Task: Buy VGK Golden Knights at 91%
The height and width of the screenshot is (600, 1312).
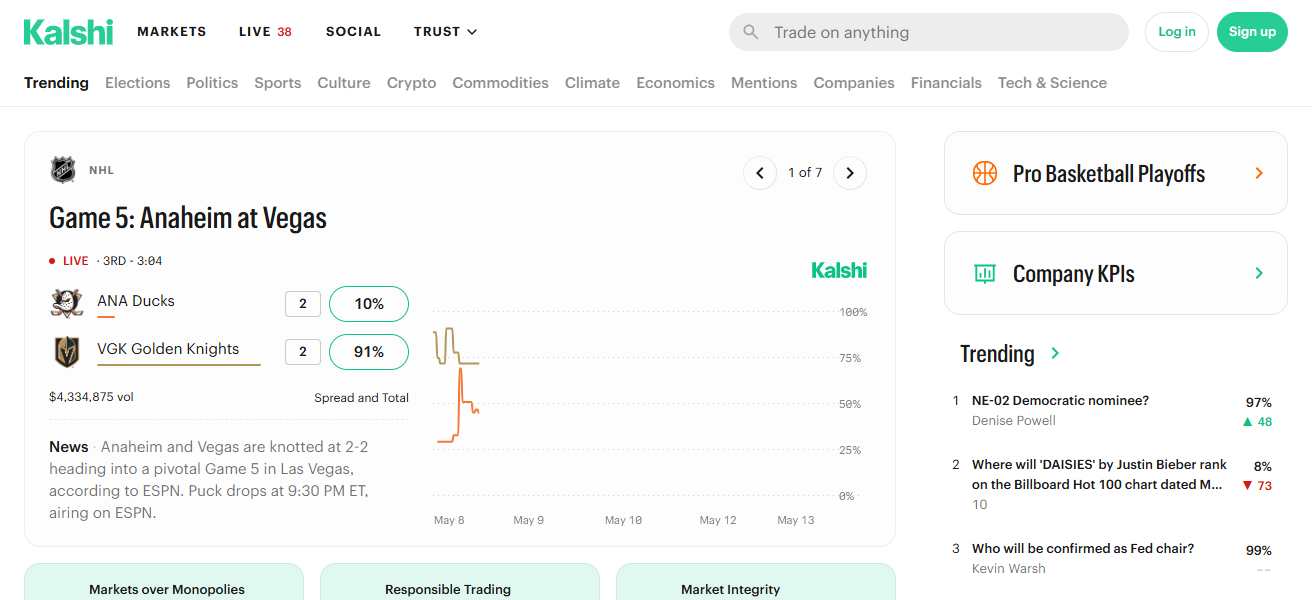Action: tap(369, 352)
